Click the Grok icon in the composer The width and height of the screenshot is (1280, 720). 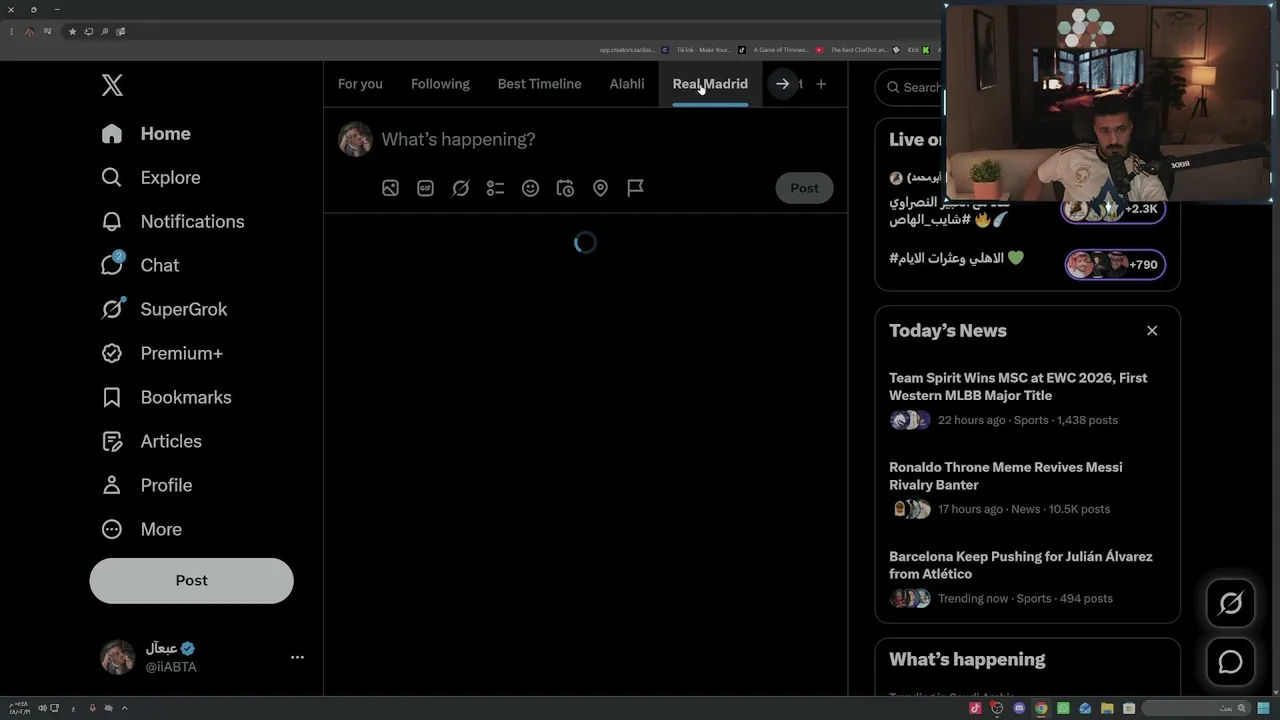click(460, 188)
